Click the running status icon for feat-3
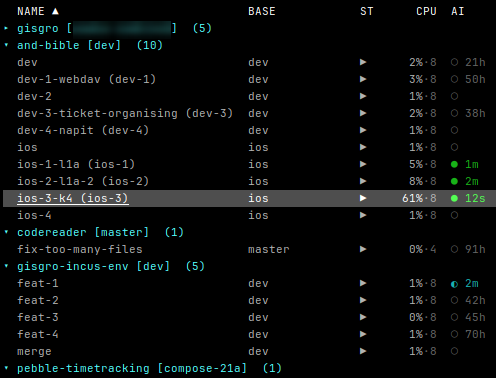Viewport: 496px width, 378px height. [363, 317]
